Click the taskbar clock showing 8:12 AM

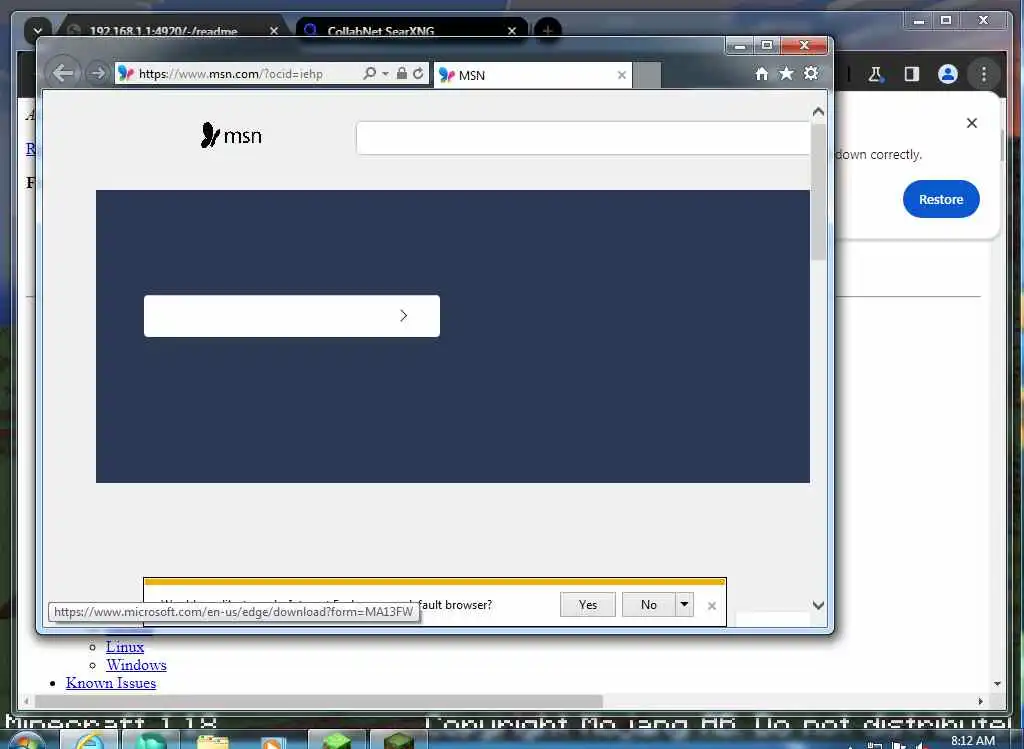(972, 741)
